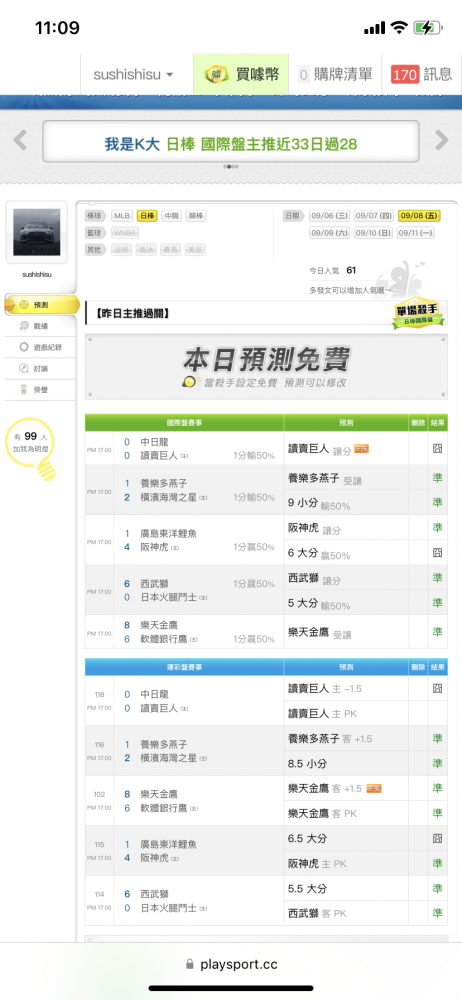Click the 囧 result for 讀賣巨人 讓分
The image size is (462, 1000).
click(437, 448)
